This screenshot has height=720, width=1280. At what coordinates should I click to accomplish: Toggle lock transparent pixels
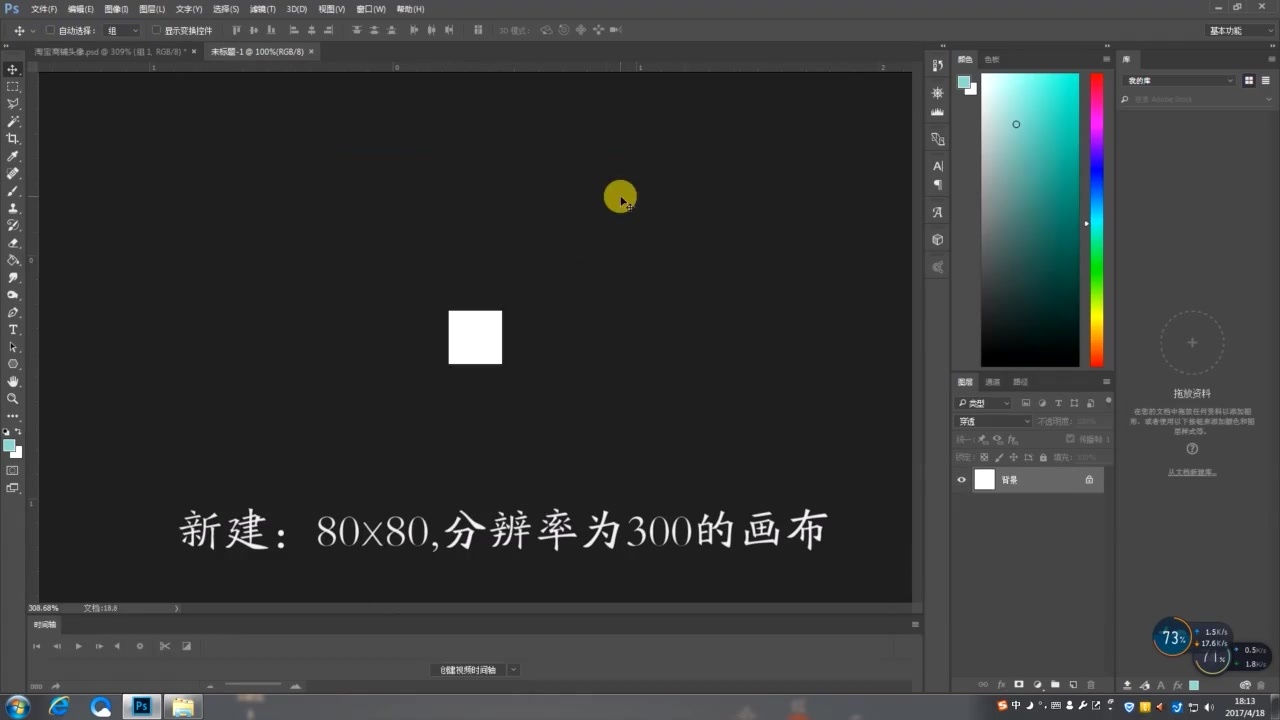click(984, 457)
